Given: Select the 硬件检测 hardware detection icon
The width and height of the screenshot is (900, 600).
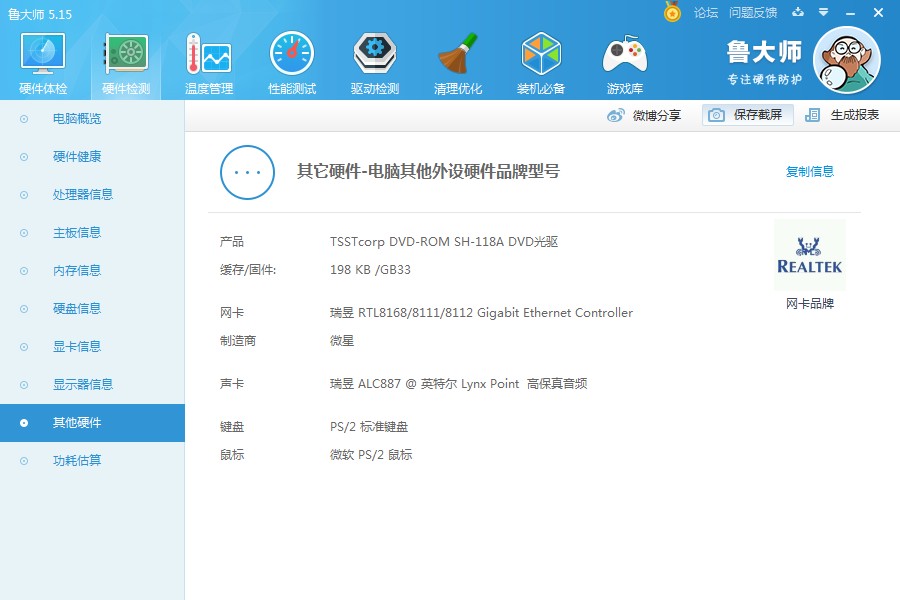Looking at the screenshot, I should point(126,63).
